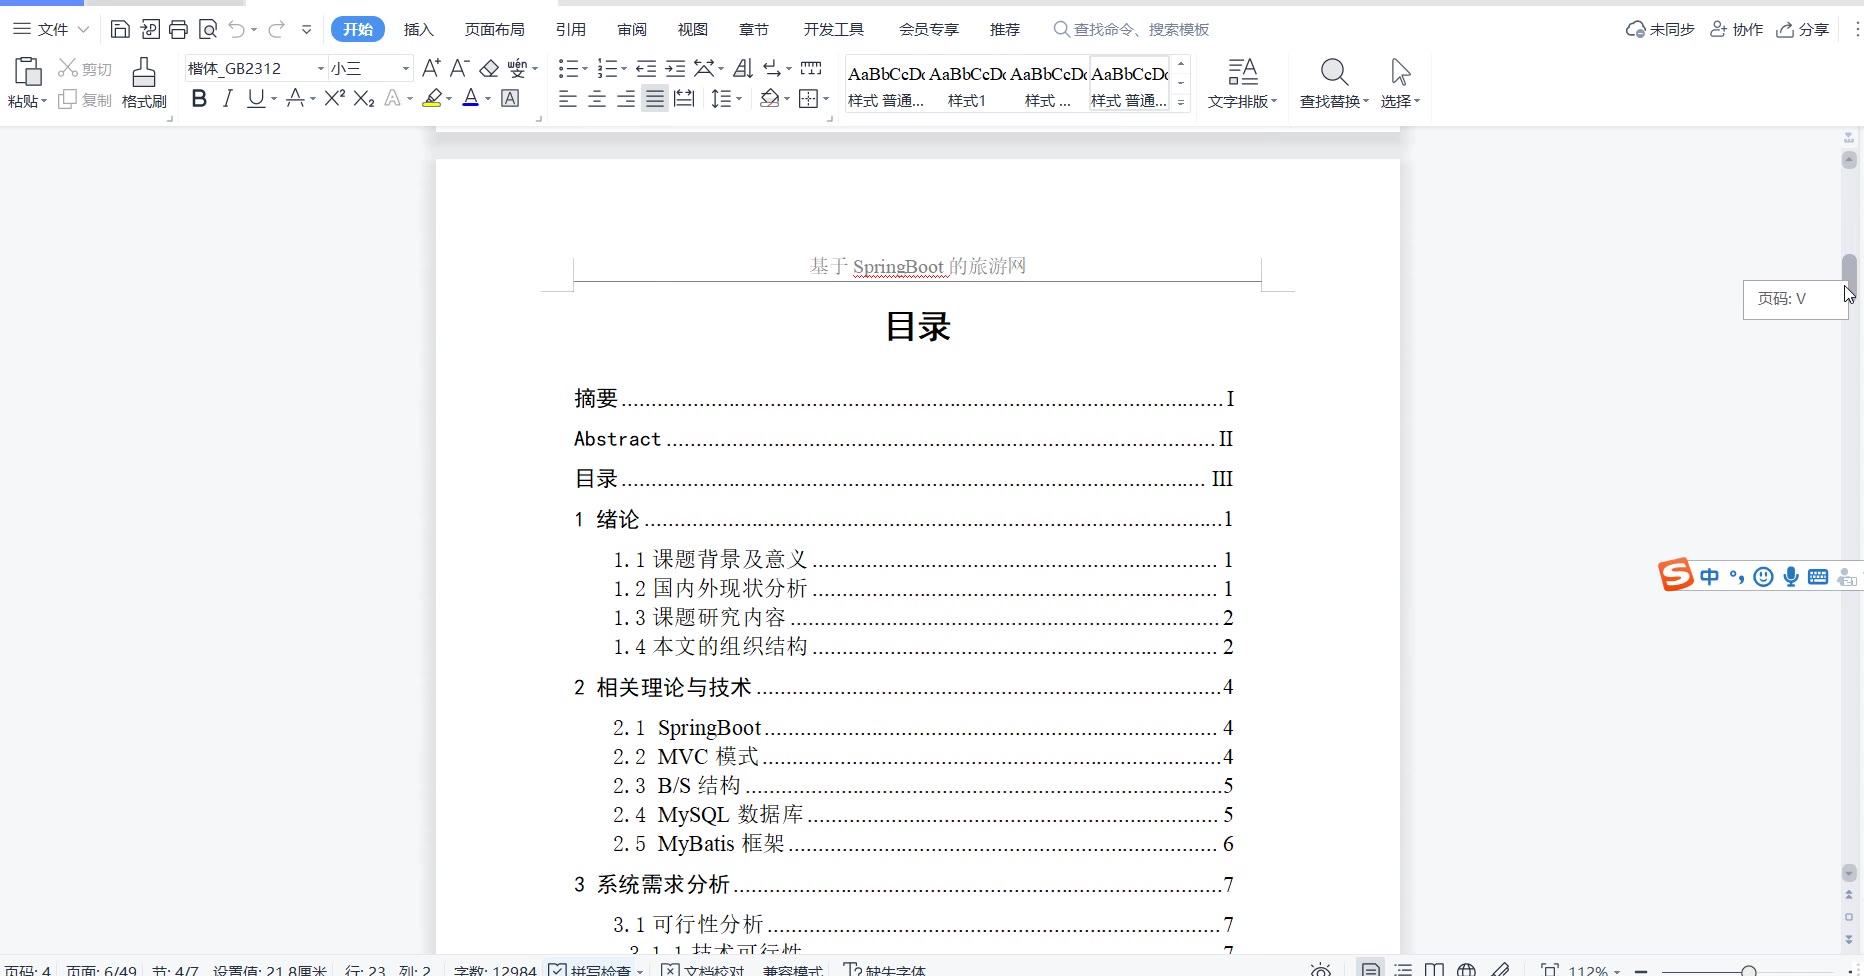This screenshot has height=976, width=1864.
Task: Click the Clear Formatting eraser icon
Action: coord(489,68)
